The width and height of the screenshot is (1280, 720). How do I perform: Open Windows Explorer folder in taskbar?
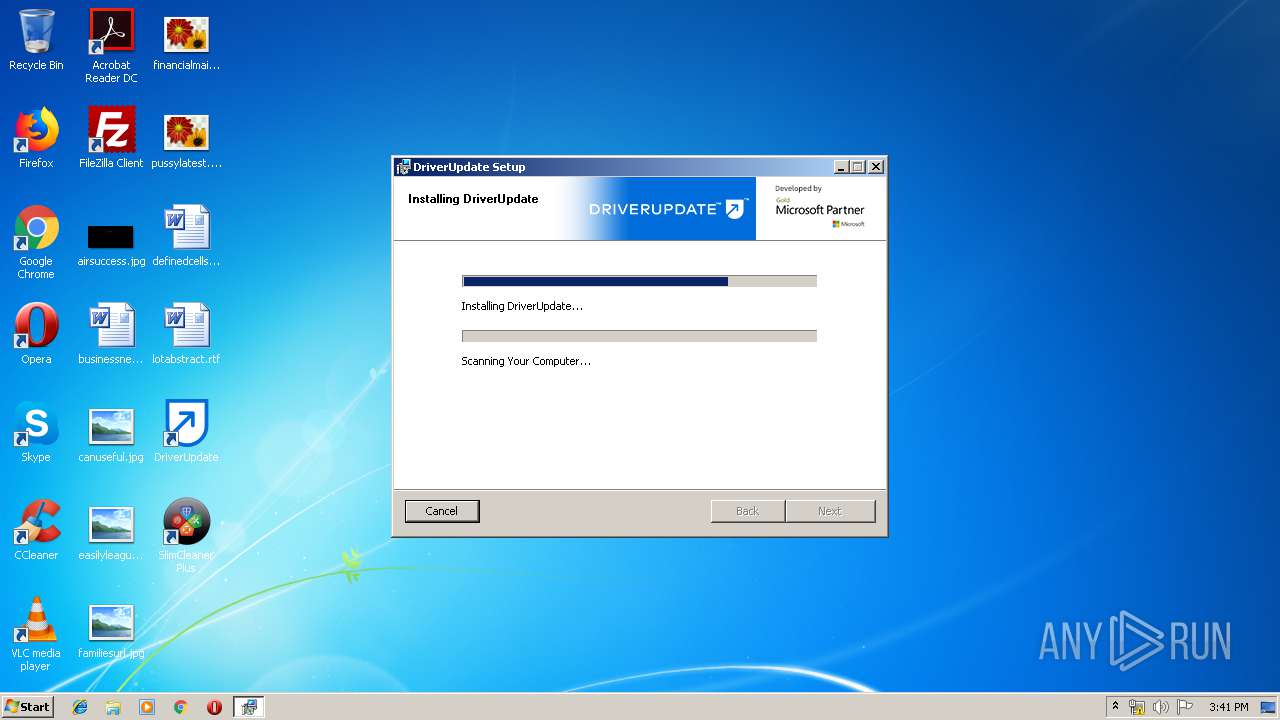coord(113,707)
